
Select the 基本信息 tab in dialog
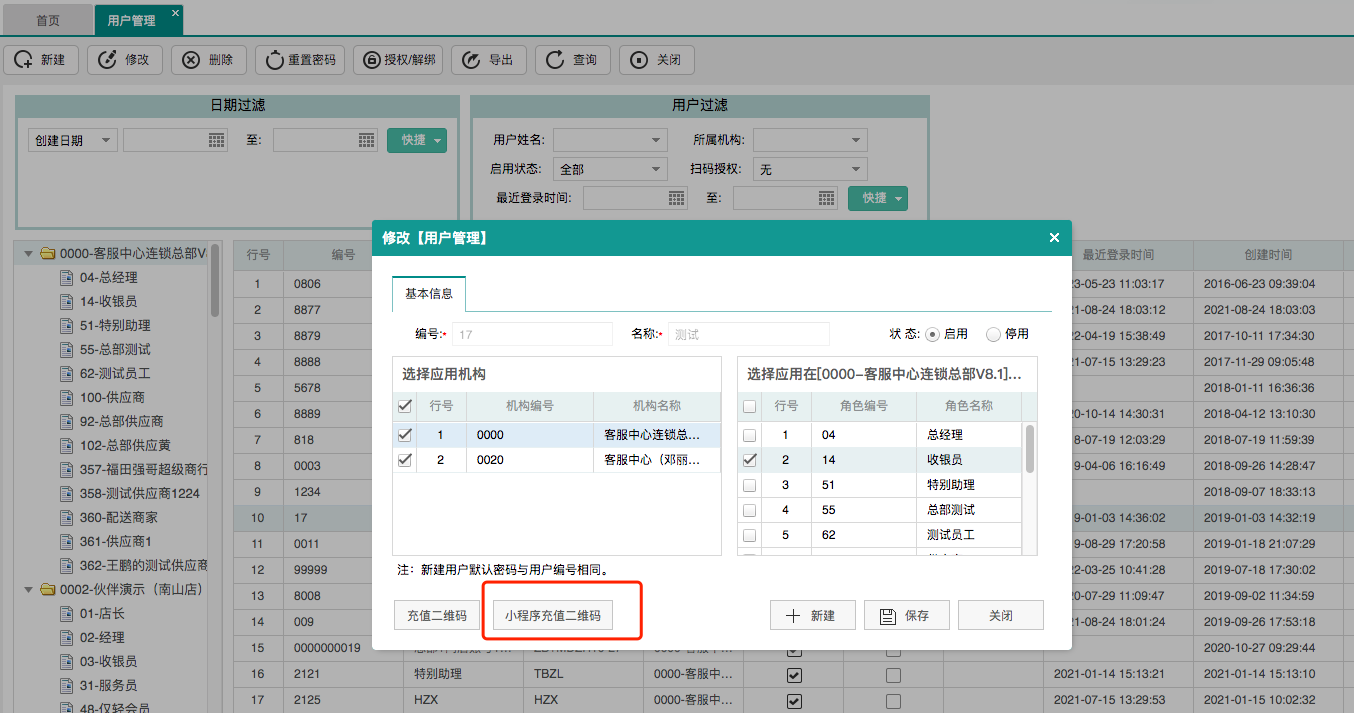click(428, 294)
